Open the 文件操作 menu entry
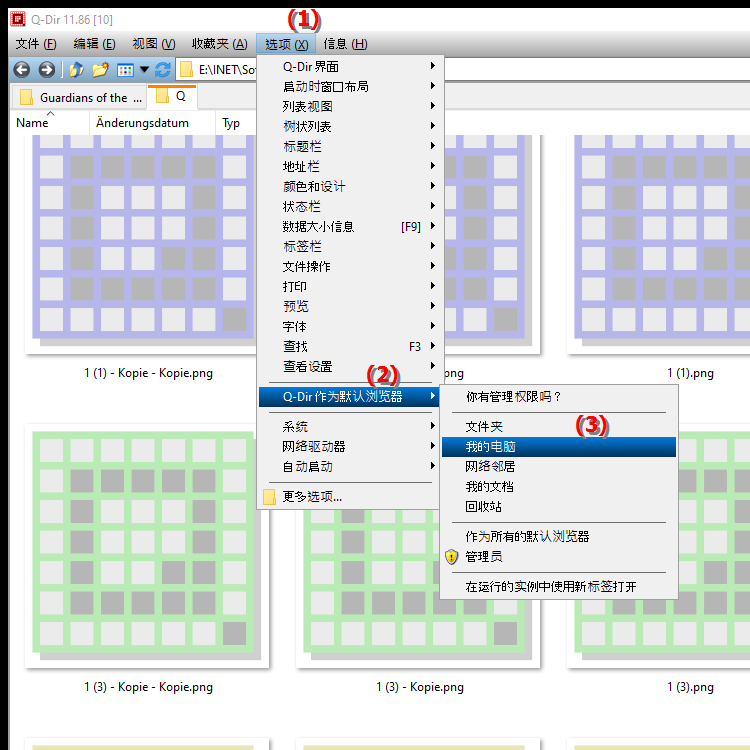Viewport: 750px width, 750px height. (x=350, y=266)
